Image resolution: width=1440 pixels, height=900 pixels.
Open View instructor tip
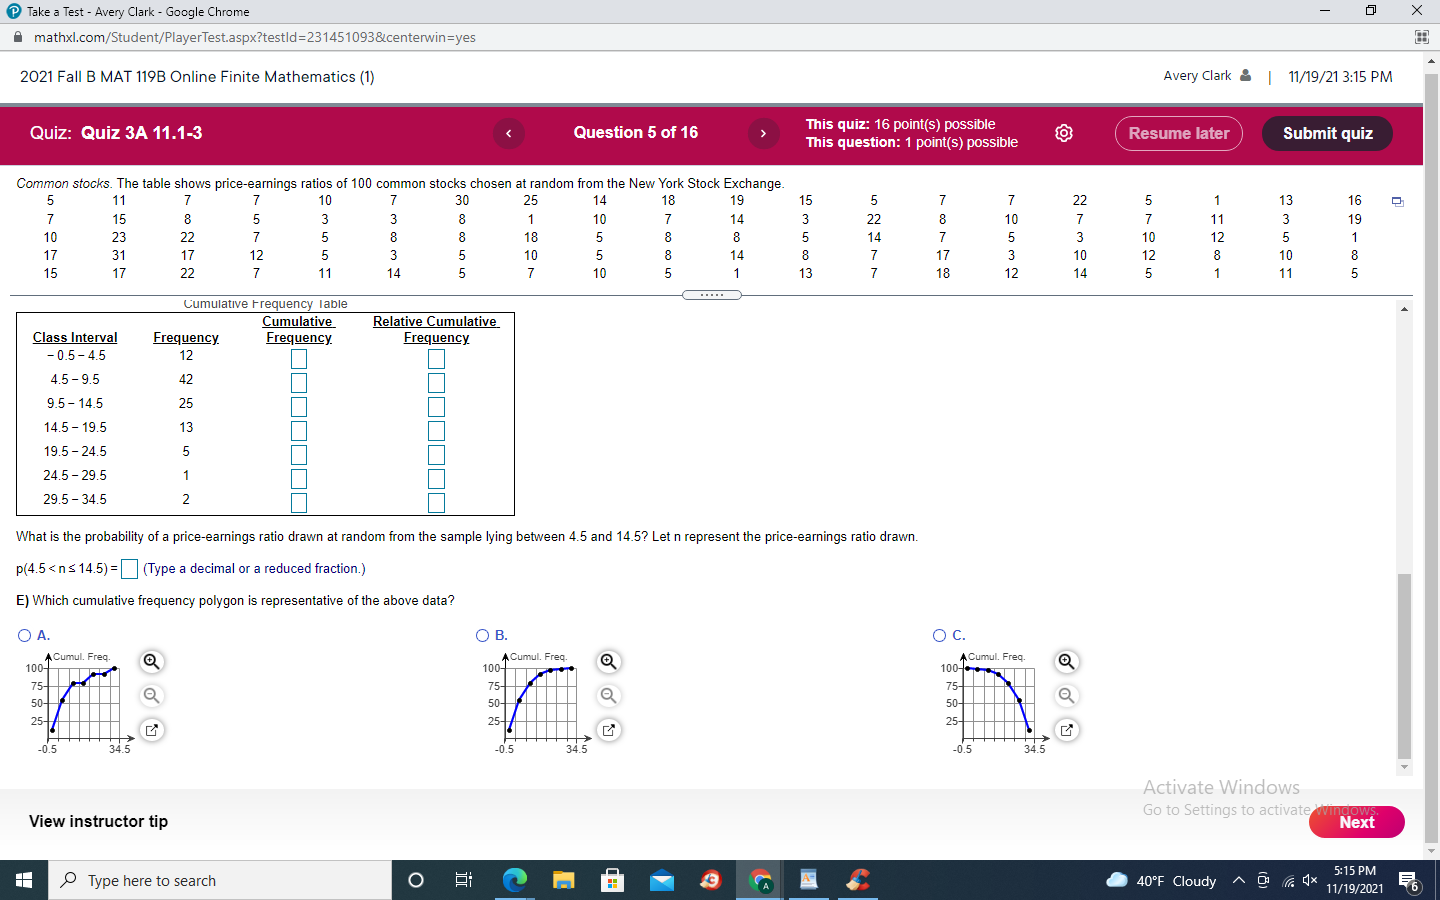click(x=98, y=821)
